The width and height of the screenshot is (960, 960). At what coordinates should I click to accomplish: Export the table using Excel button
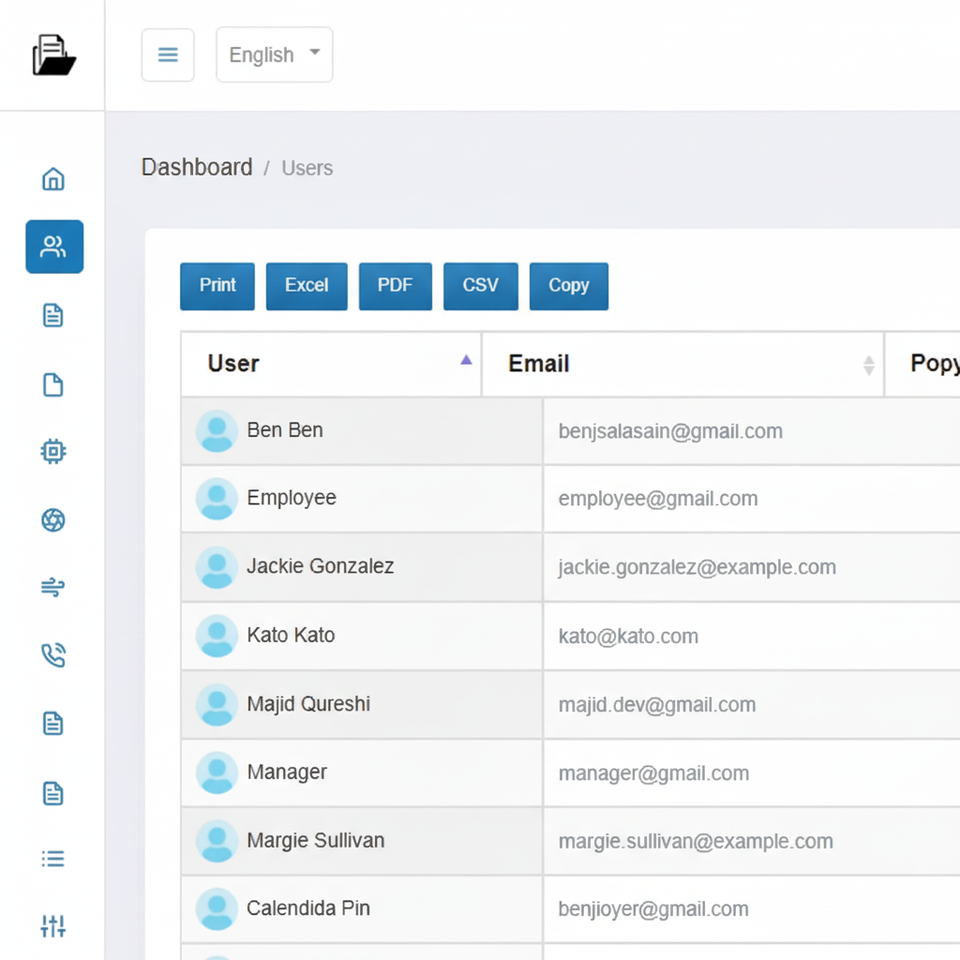point(306,286)
